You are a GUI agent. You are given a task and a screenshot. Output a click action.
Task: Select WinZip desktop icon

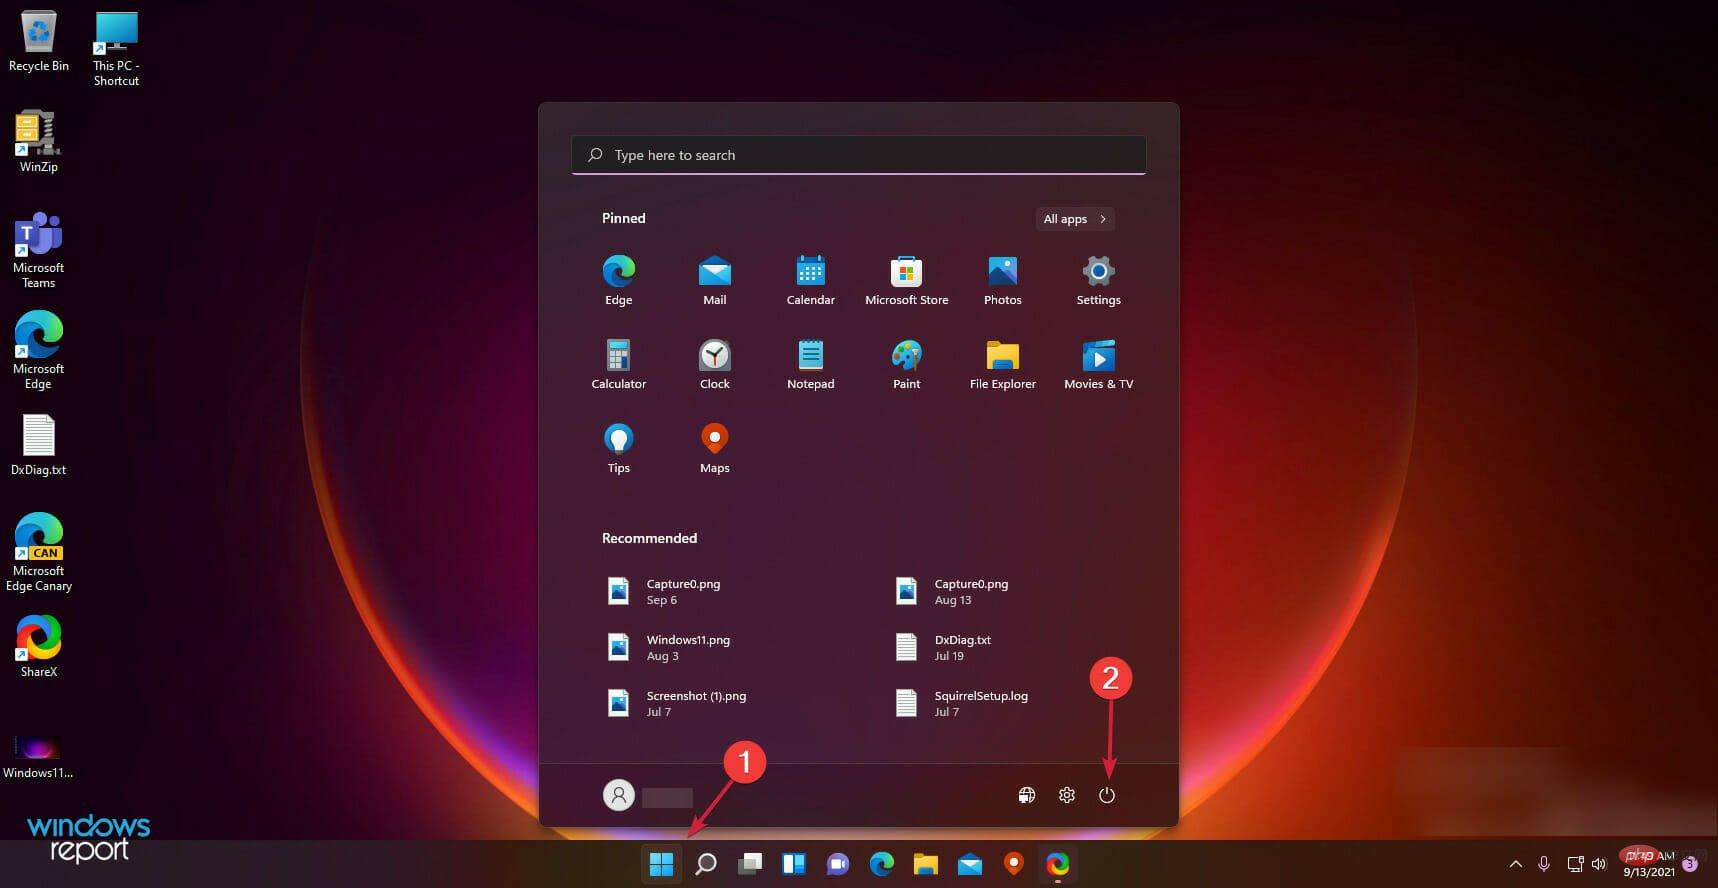38,141
